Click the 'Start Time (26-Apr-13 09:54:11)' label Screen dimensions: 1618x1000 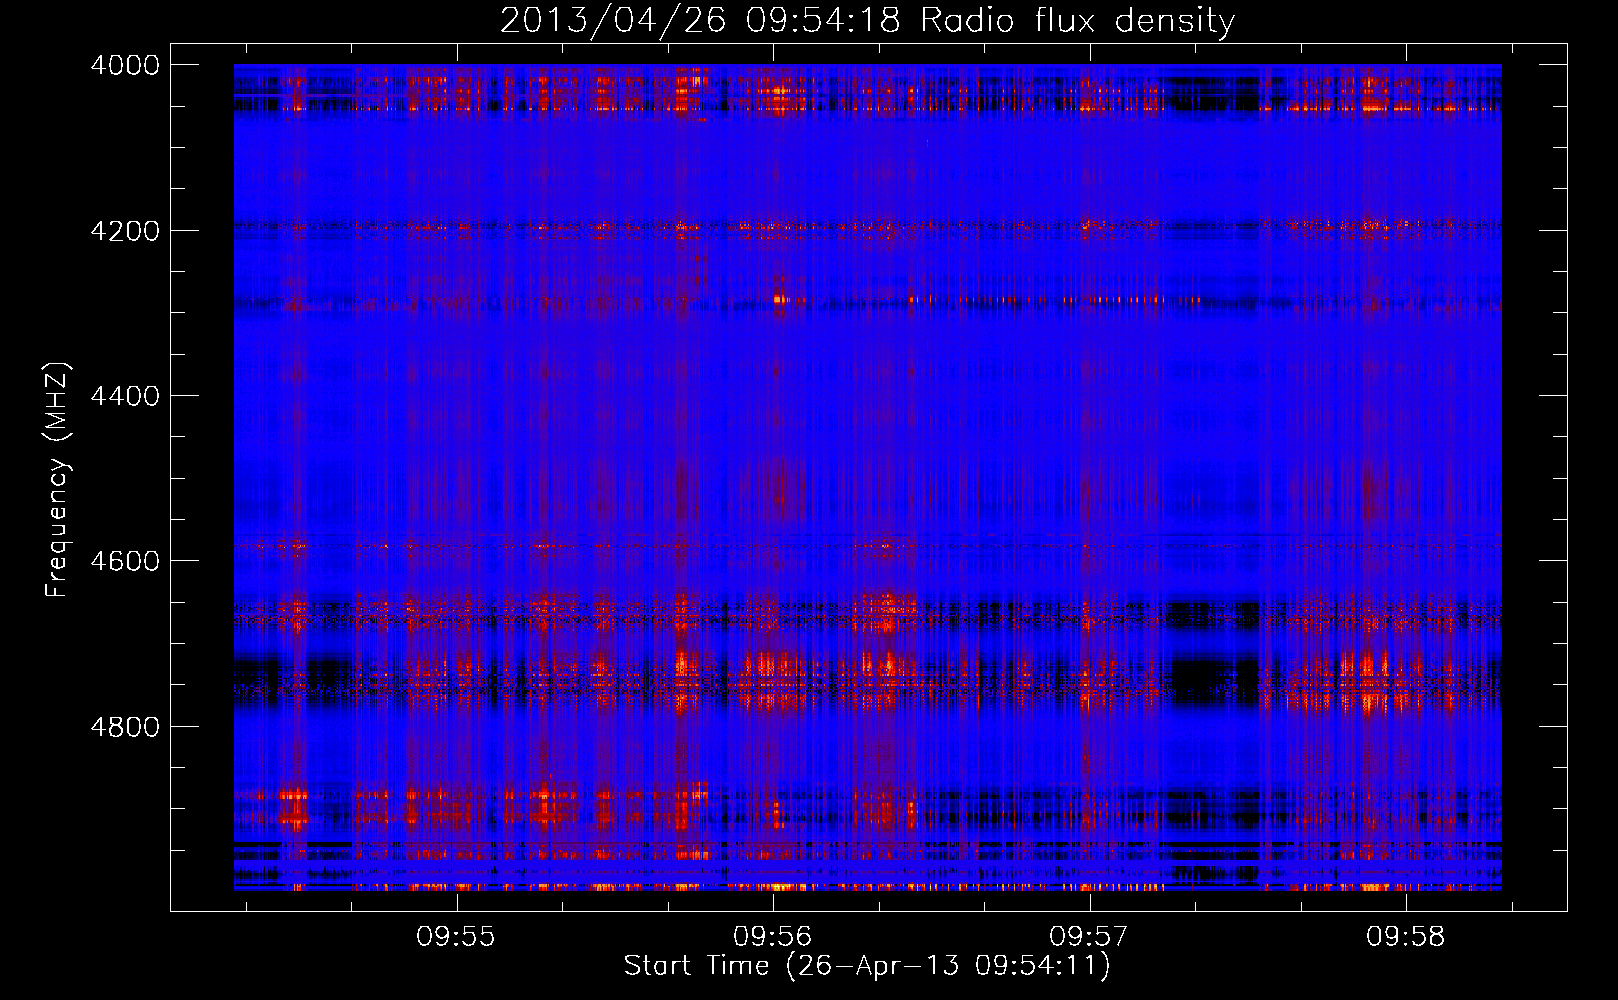[x=867, y=966]
